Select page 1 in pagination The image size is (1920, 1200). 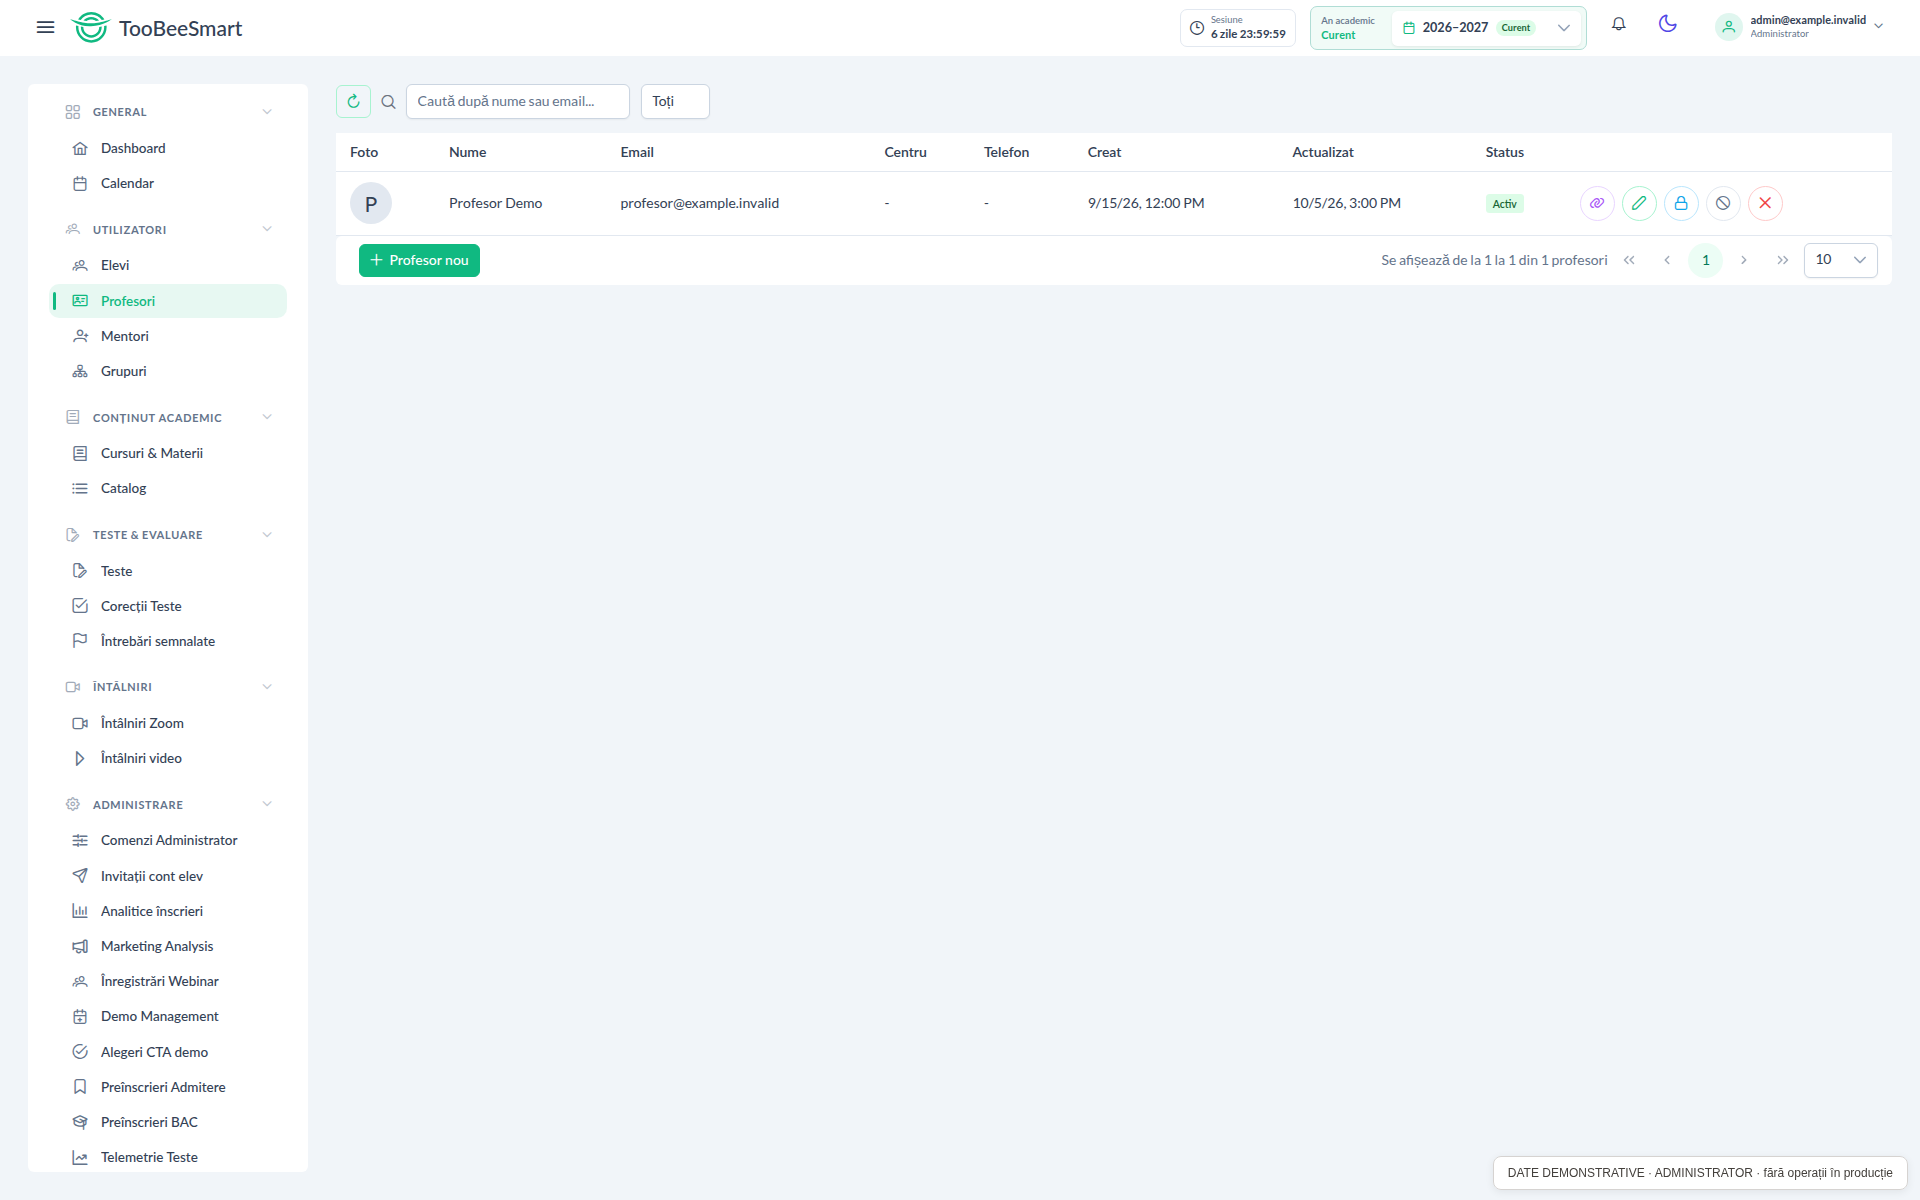click(x=1706, y=260)
